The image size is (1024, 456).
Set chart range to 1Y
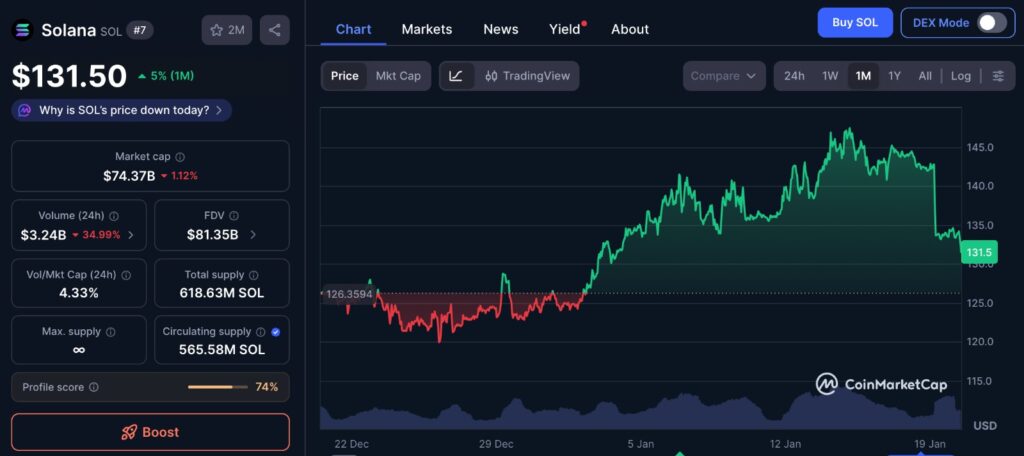[x=895, y=76]
